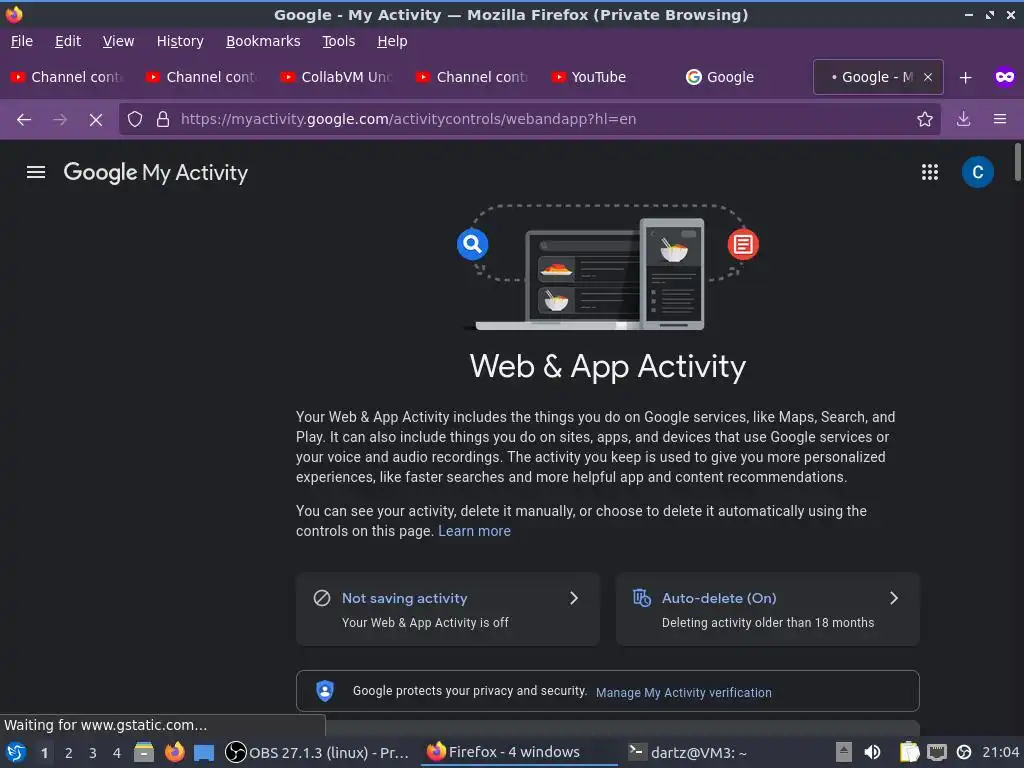Image resolution: width=1024 pixels, height=768 pixels.
Task: Open the account avatar labeled C
Action: pos(978,172)
